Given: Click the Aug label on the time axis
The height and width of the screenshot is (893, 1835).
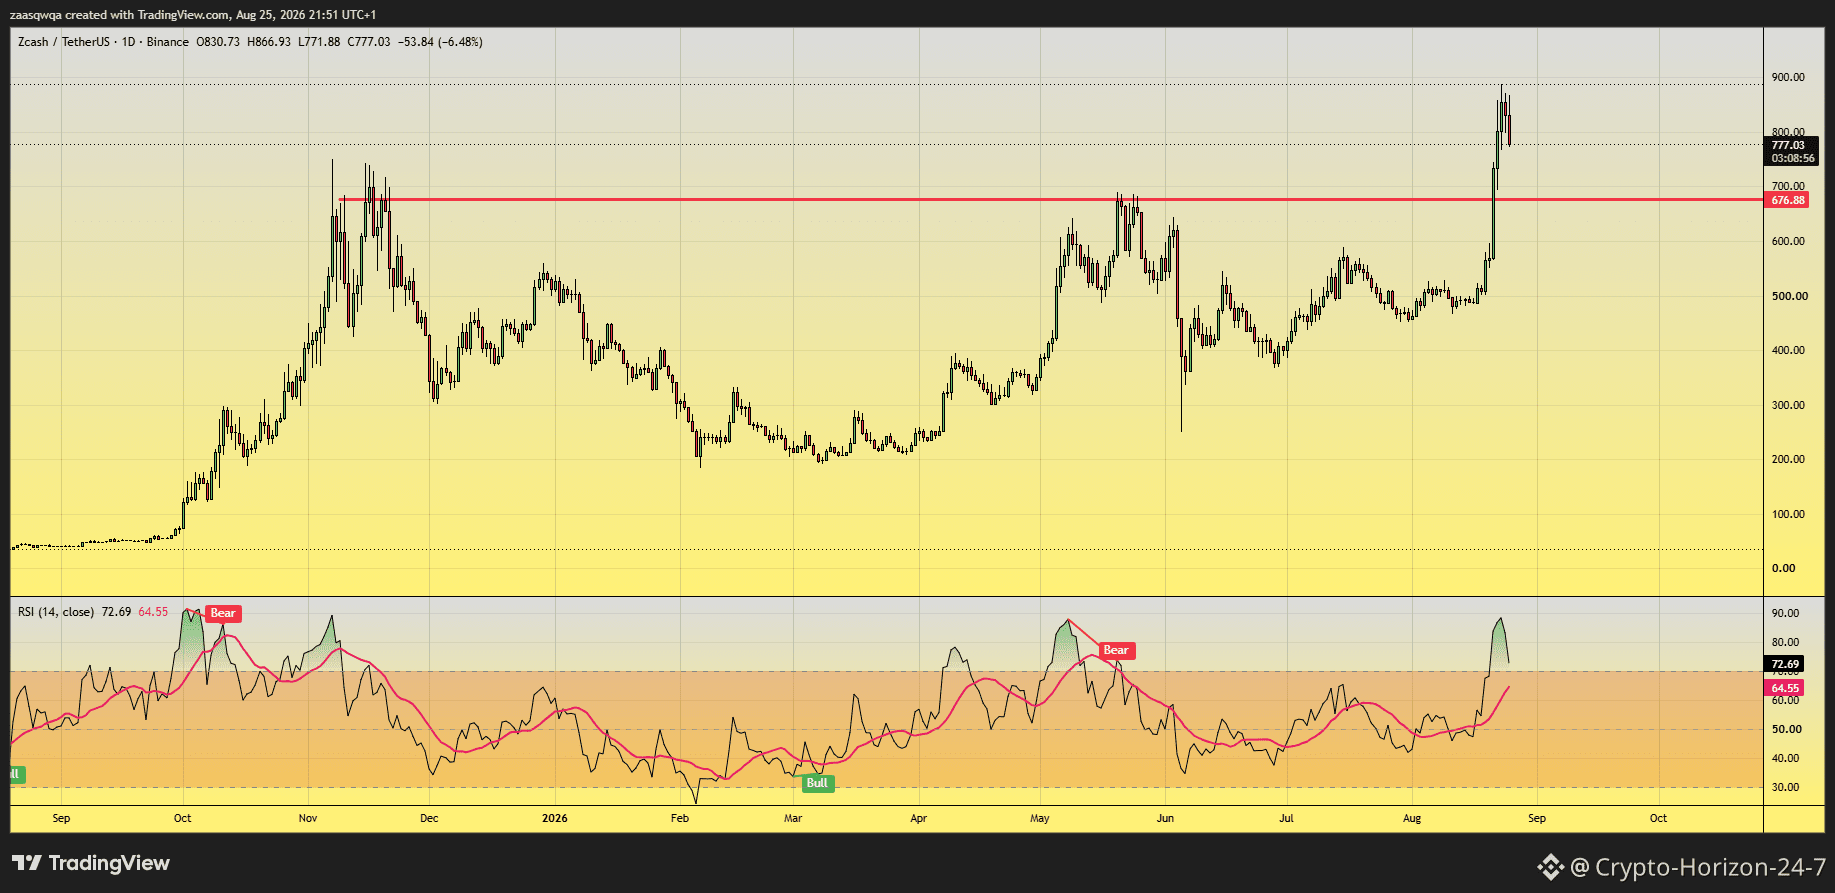Looking at the screenshot, I should click(x=1412, y=818).
